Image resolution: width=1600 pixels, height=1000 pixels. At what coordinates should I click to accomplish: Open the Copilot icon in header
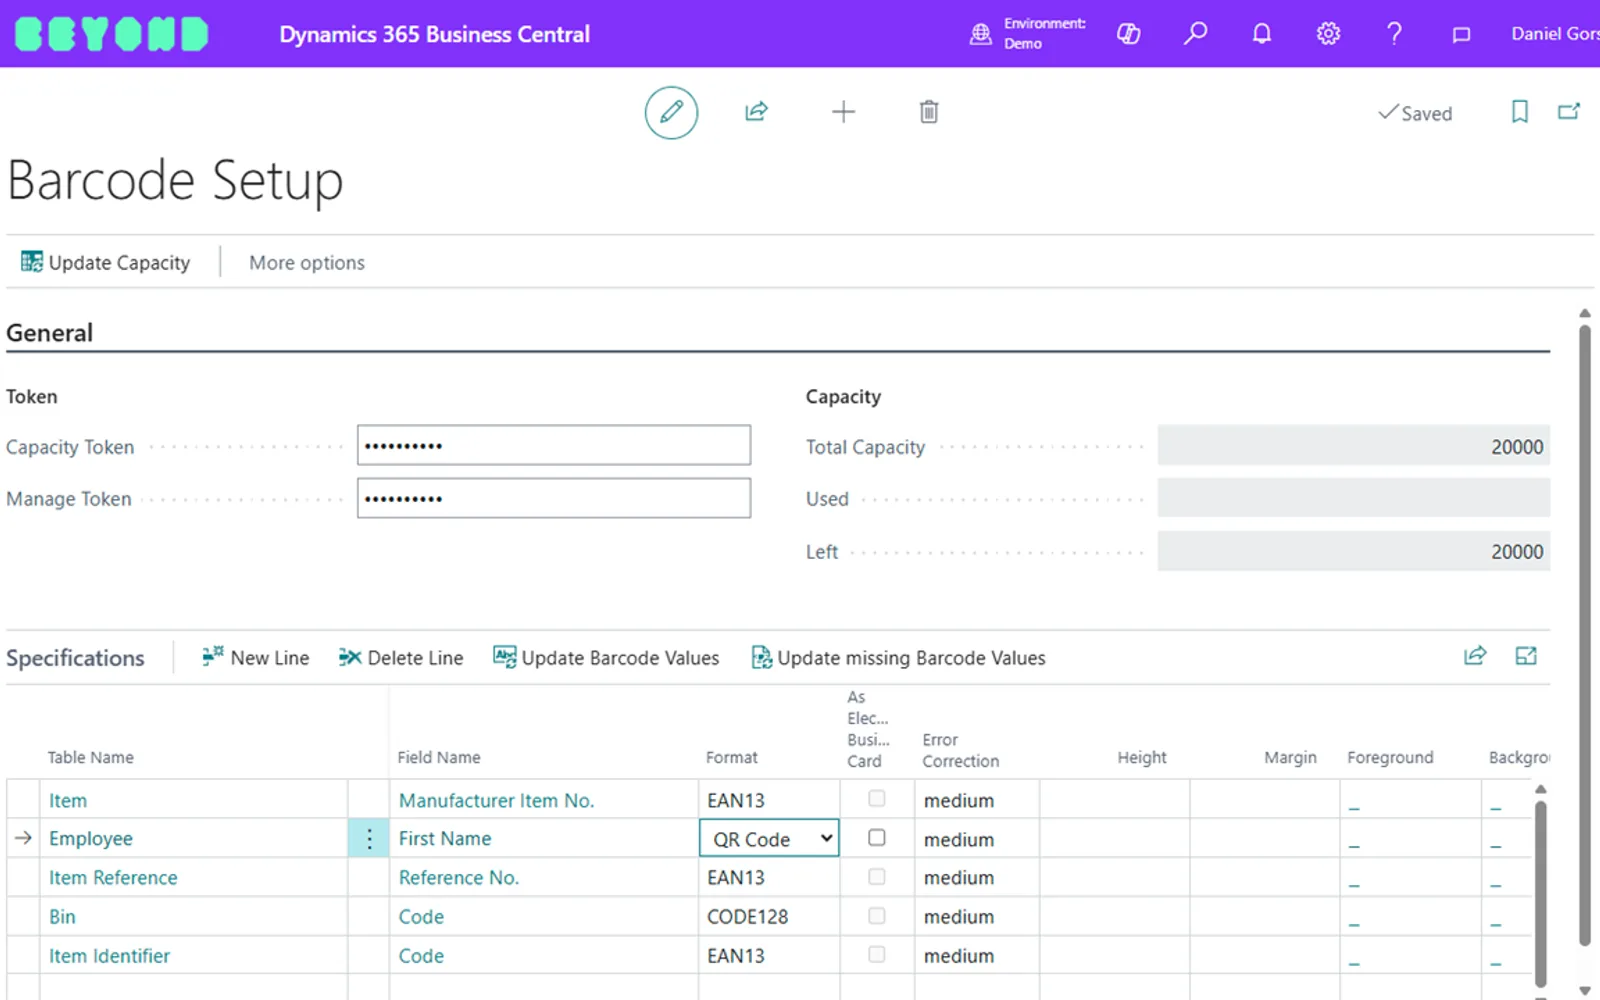[1129, 34]
